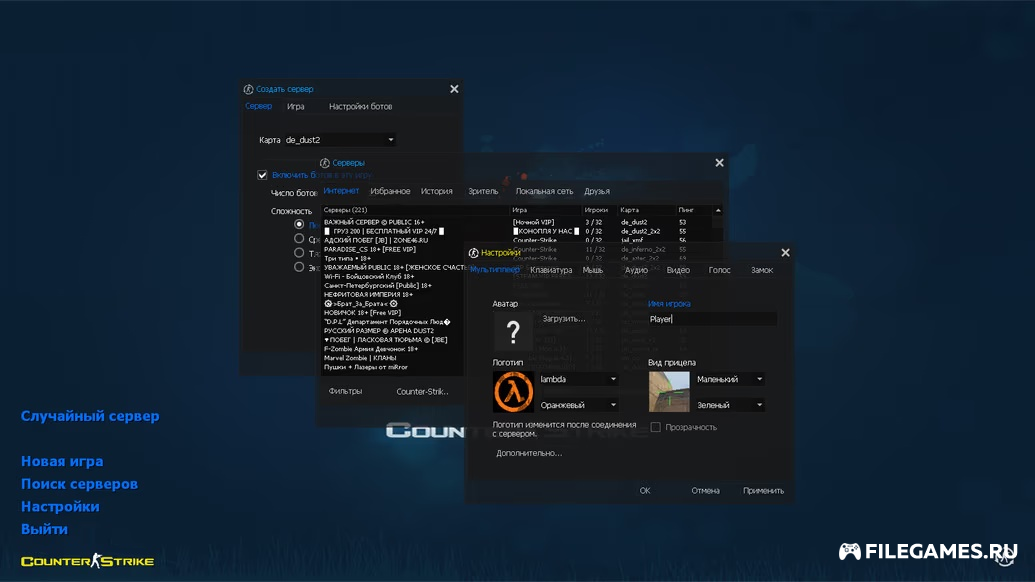Image resolution: width=1035 pixels, height=582 pixels.
Task: Switch to the История servers tab
Action: click(x=437, y=191)
